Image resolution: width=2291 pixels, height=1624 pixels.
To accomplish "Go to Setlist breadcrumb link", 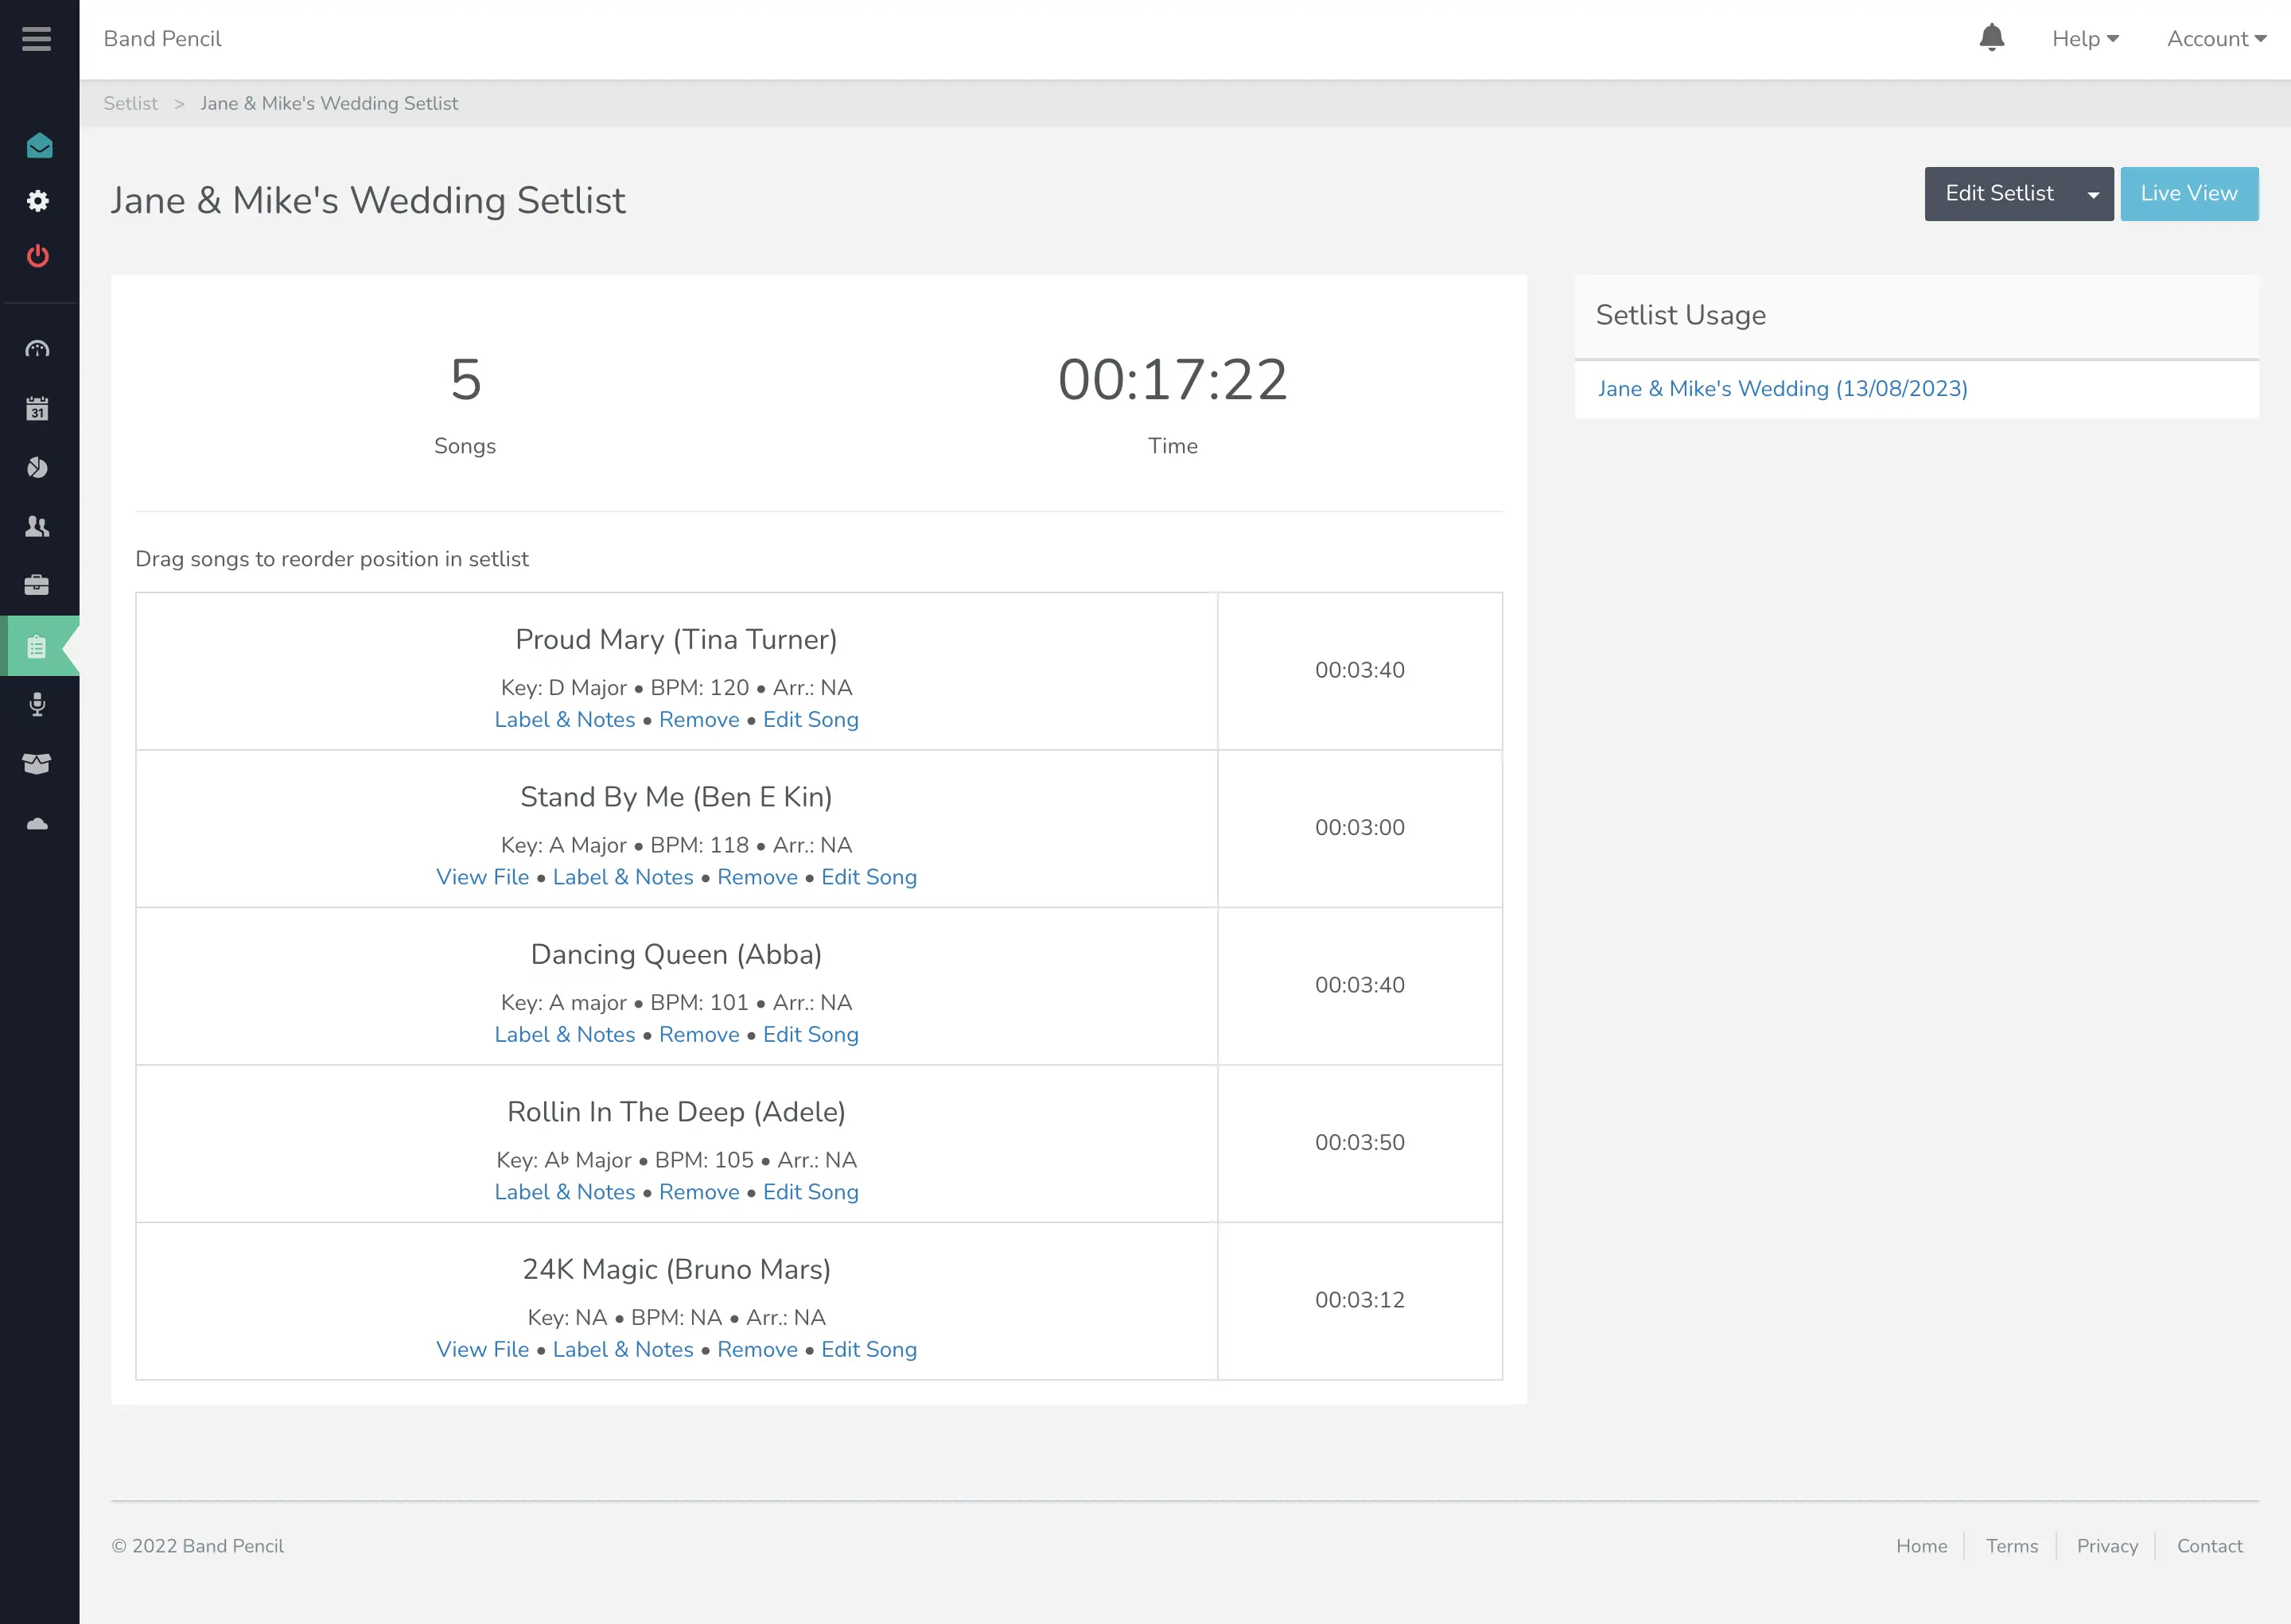I will [x=131, y=104].
